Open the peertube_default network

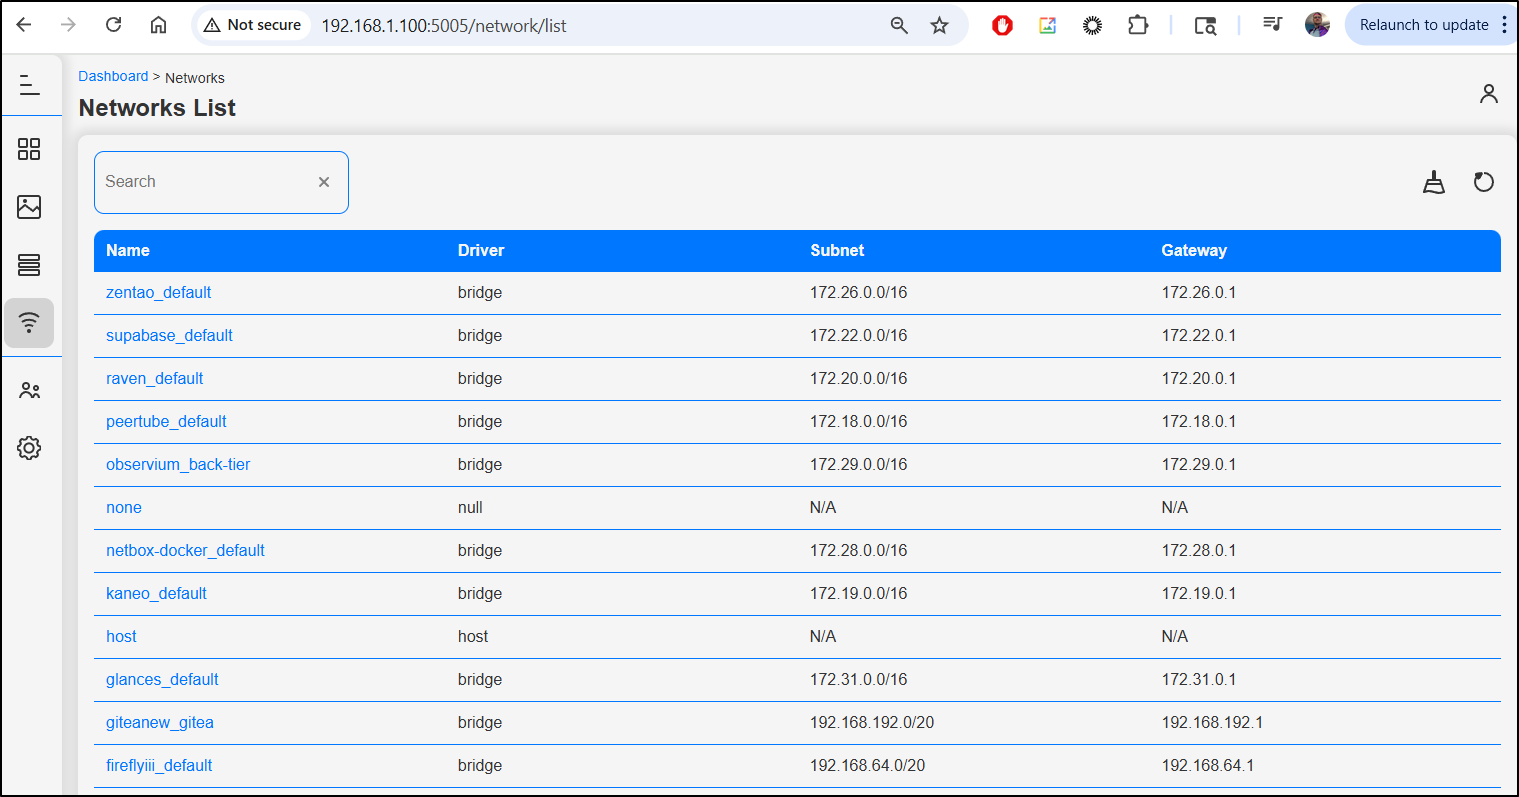point(166,421)
